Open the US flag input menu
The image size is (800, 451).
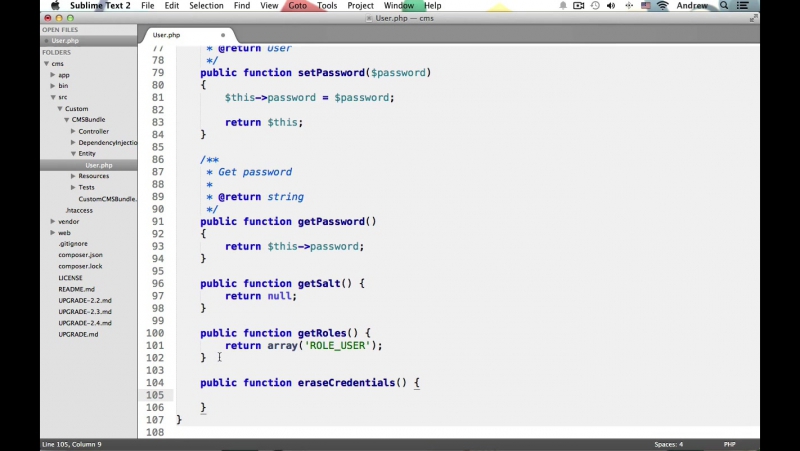(645, 6)
